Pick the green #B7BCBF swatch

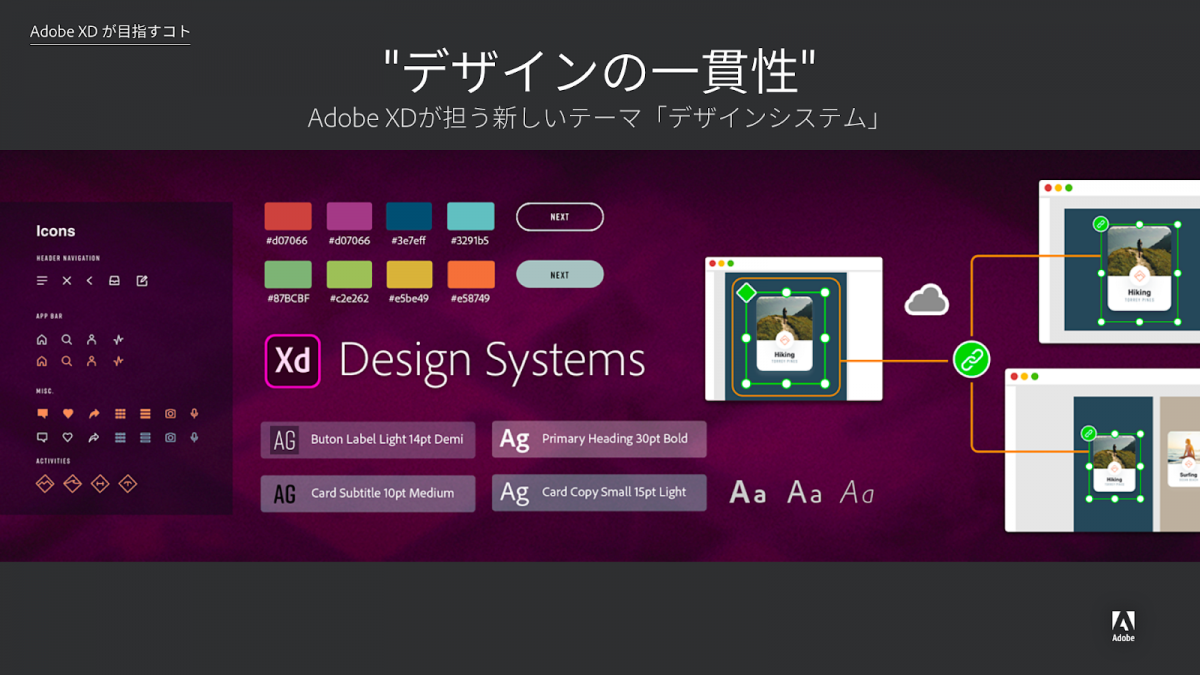(x=288, y=274)
